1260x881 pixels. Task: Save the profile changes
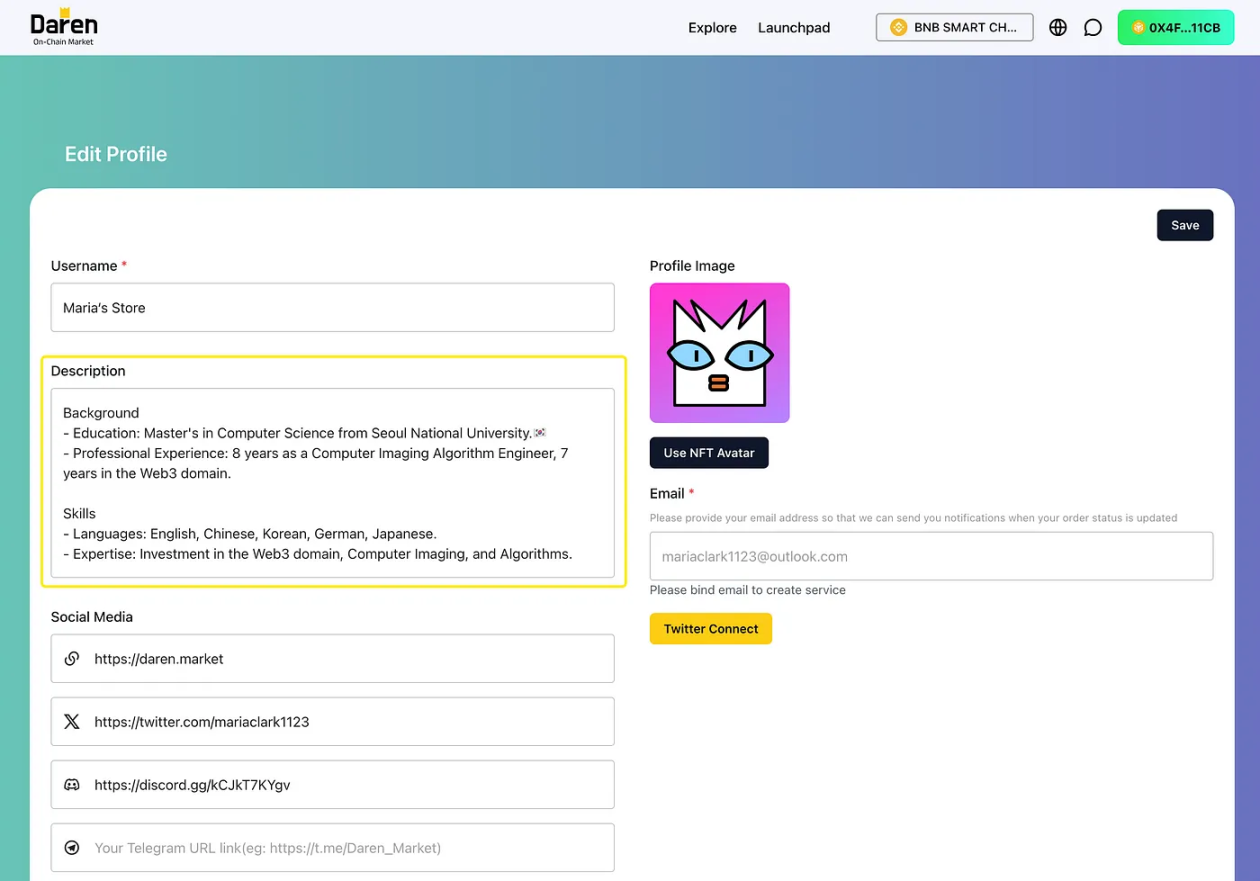tap(1185, 225)
